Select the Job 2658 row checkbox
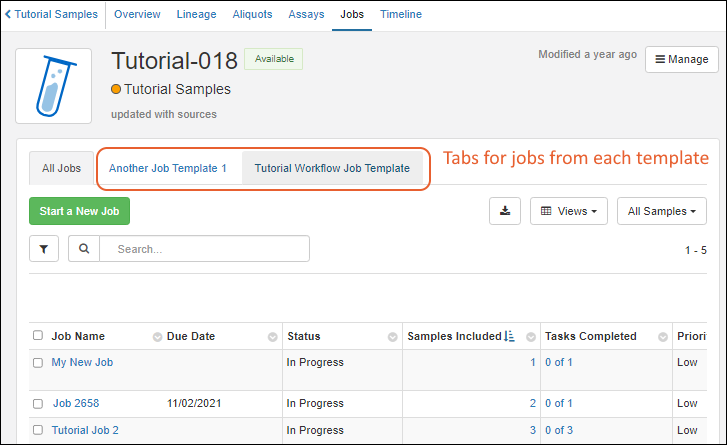Viewport: 727px width, 445px height. point(38,404)
